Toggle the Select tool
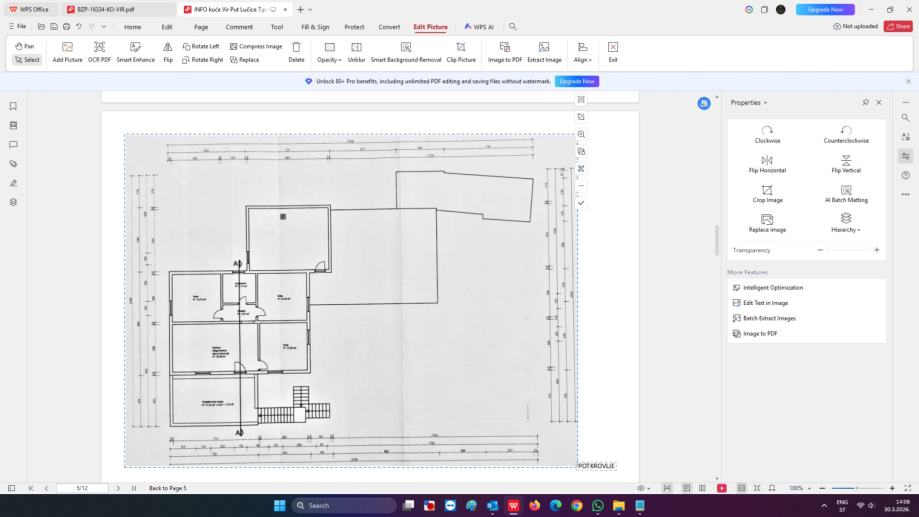Screen dimensions: 919x517 tap(27, 60)
